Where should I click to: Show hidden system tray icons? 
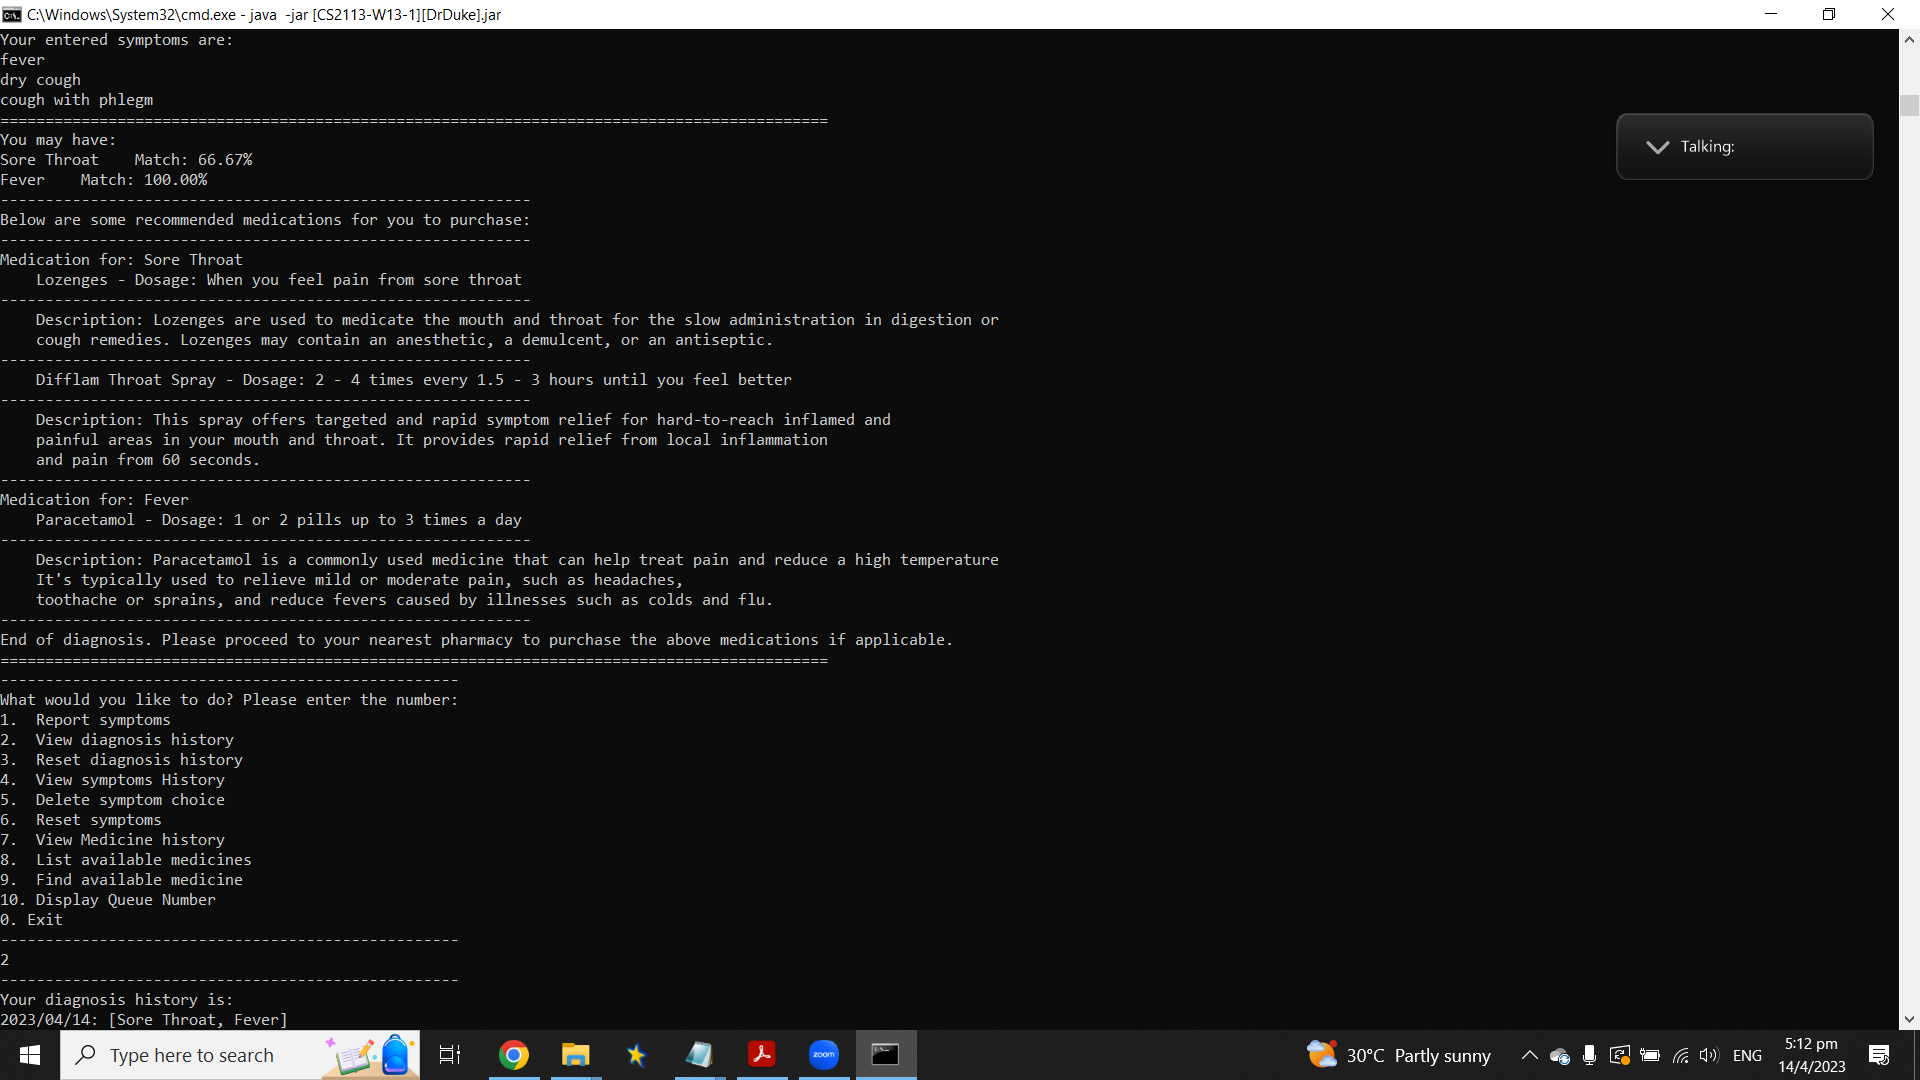point(1529,1056)
